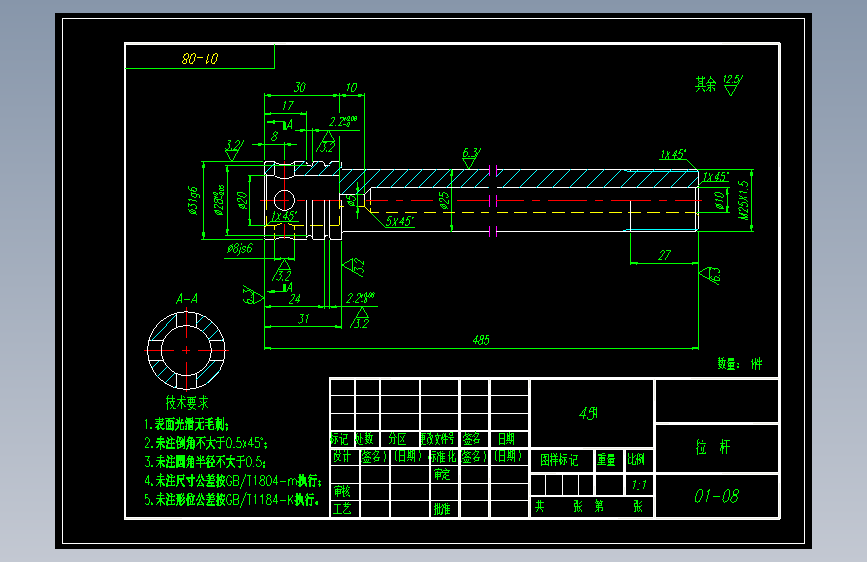
Task: Click the 'A-A' section view label
Action: point(186,299)
